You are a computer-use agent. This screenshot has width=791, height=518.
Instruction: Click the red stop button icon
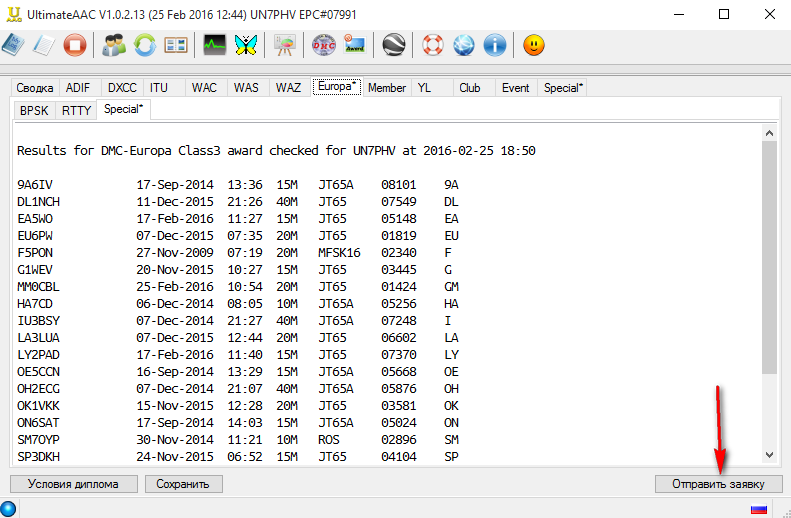pyautogui.click(x=75, y=45)
